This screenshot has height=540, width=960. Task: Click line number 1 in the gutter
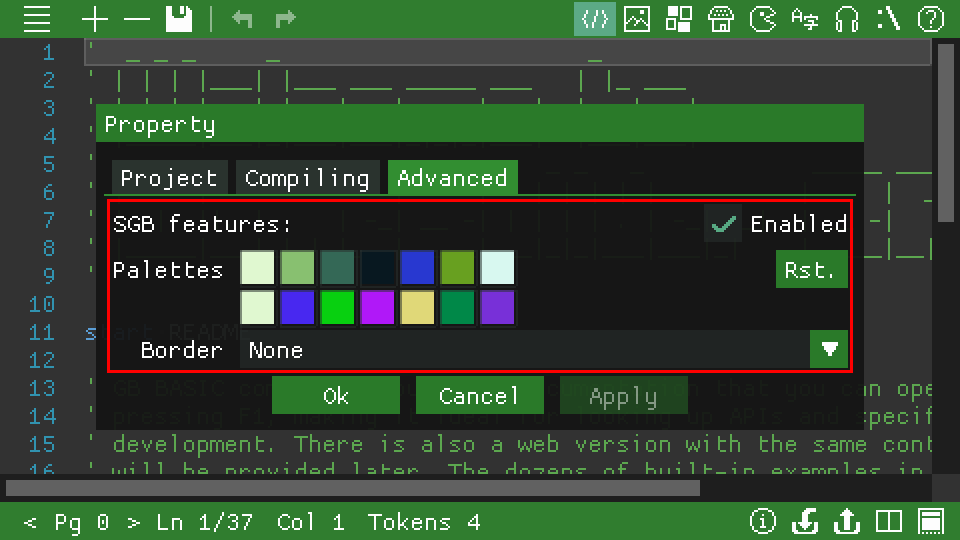(49, 53)
